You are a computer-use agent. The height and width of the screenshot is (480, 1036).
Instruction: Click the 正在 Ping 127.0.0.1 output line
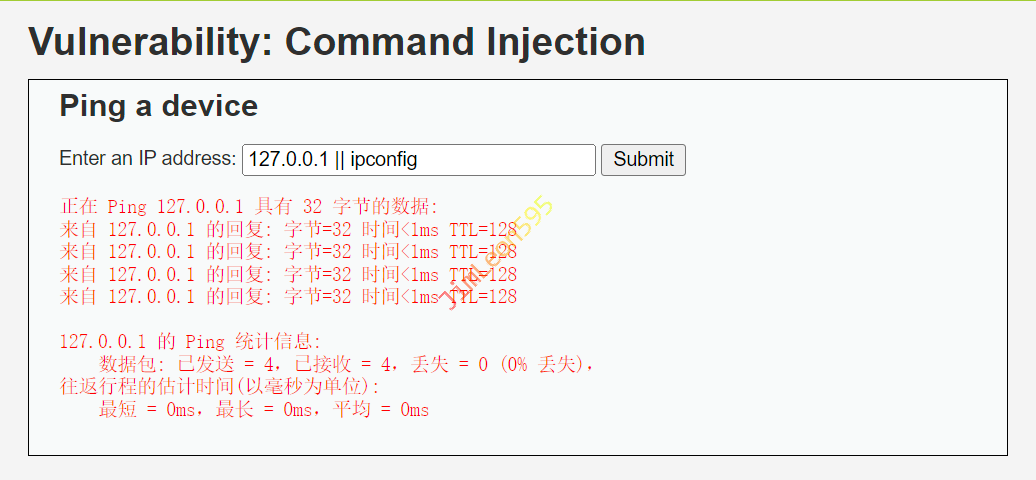tap(249, 207)
